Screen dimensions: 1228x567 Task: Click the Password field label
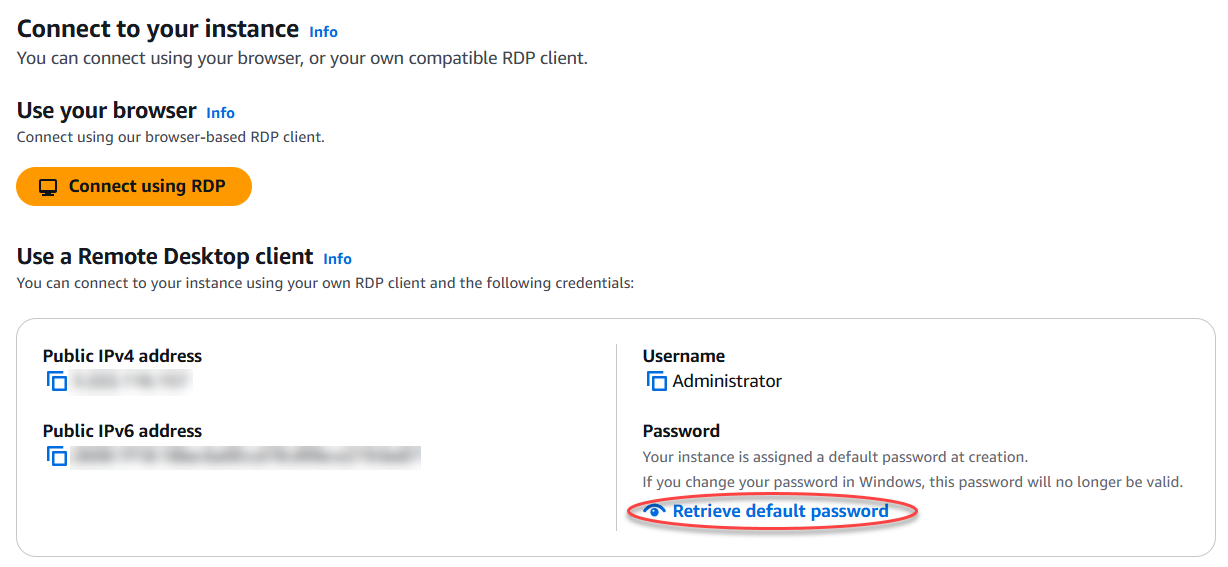pos(680,431)
